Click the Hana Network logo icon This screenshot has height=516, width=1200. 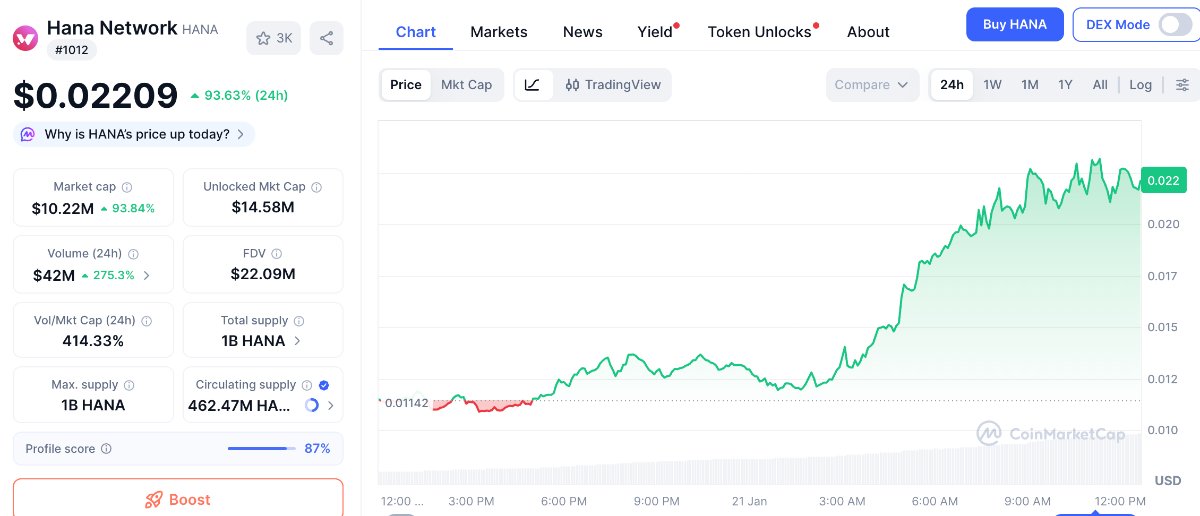coord(25,38)
